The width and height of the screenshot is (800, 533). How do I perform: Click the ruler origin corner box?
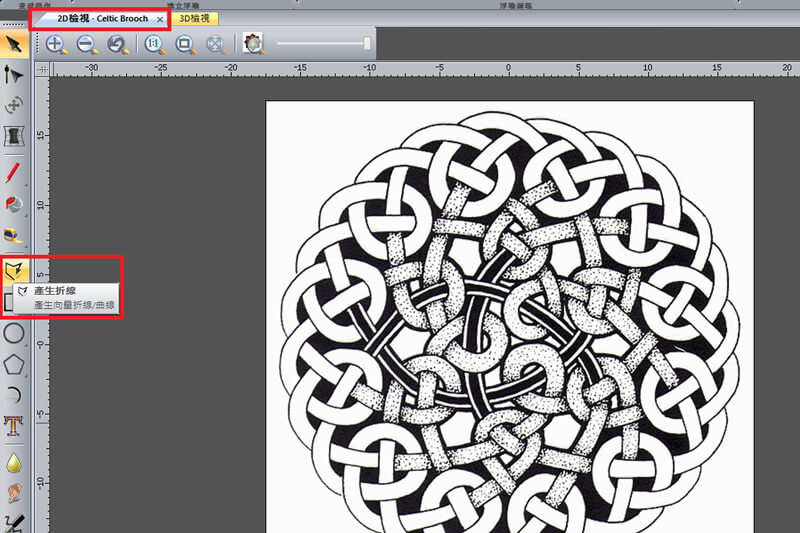(x=42, y=69)
